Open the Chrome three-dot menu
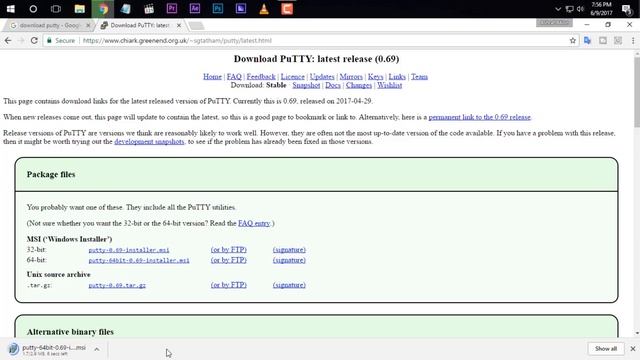 tap(633, 40)
